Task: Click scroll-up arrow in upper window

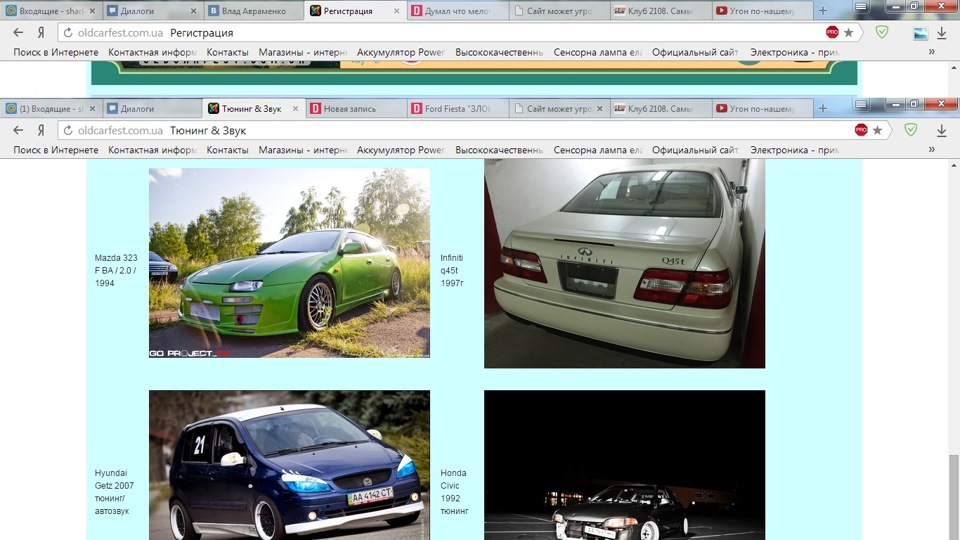Action: [x=954, y=67]
